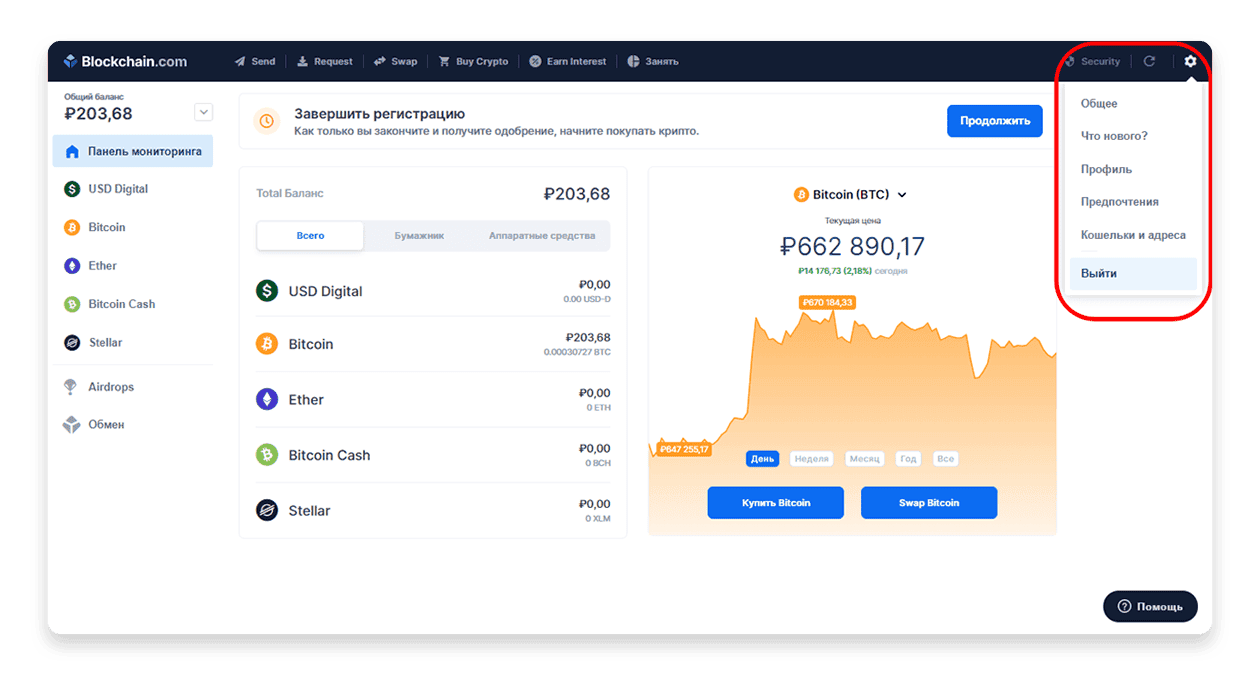Click the Airdrops parachute icon
The height and width of the screenshot is (675, 1260).
(x=71, y=387)
